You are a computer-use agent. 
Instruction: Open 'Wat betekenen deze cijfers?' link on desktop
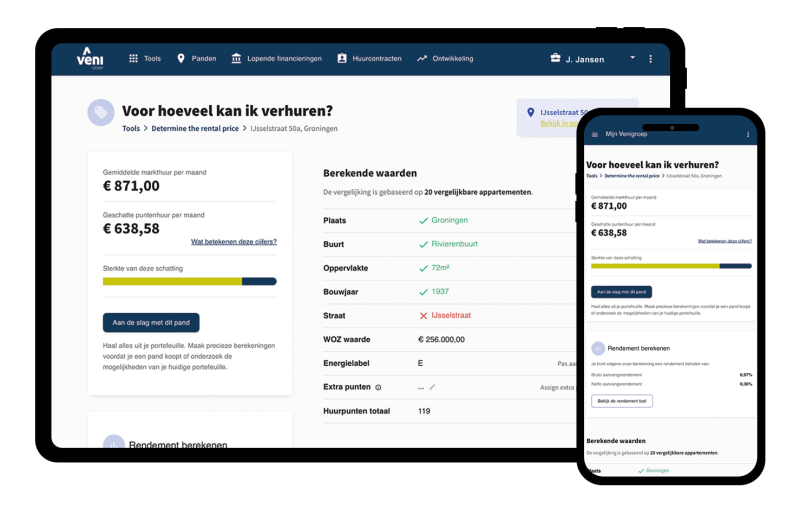[233, 242]
